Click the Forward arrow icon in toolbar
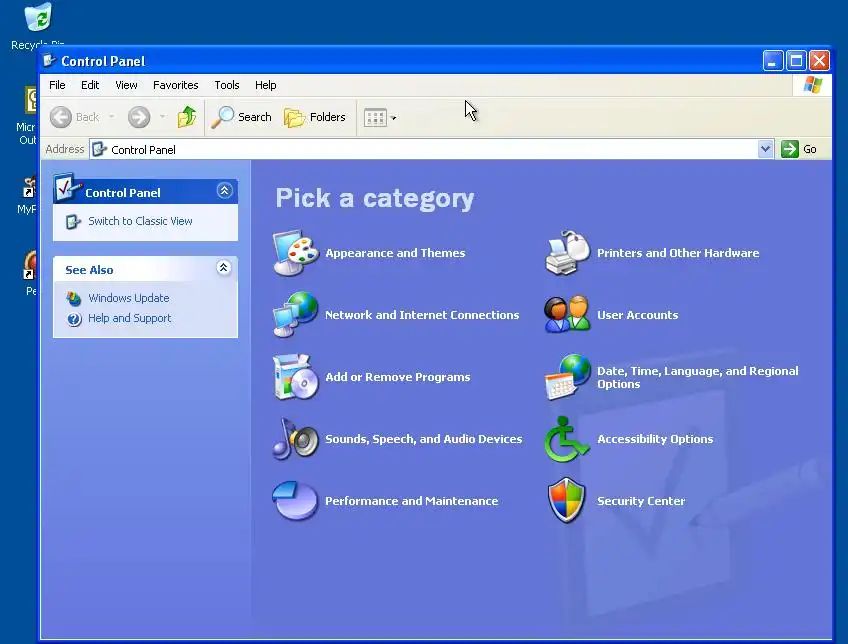Image resolution: width=848 pixels, height=644 pixels. tap(139, 117)
